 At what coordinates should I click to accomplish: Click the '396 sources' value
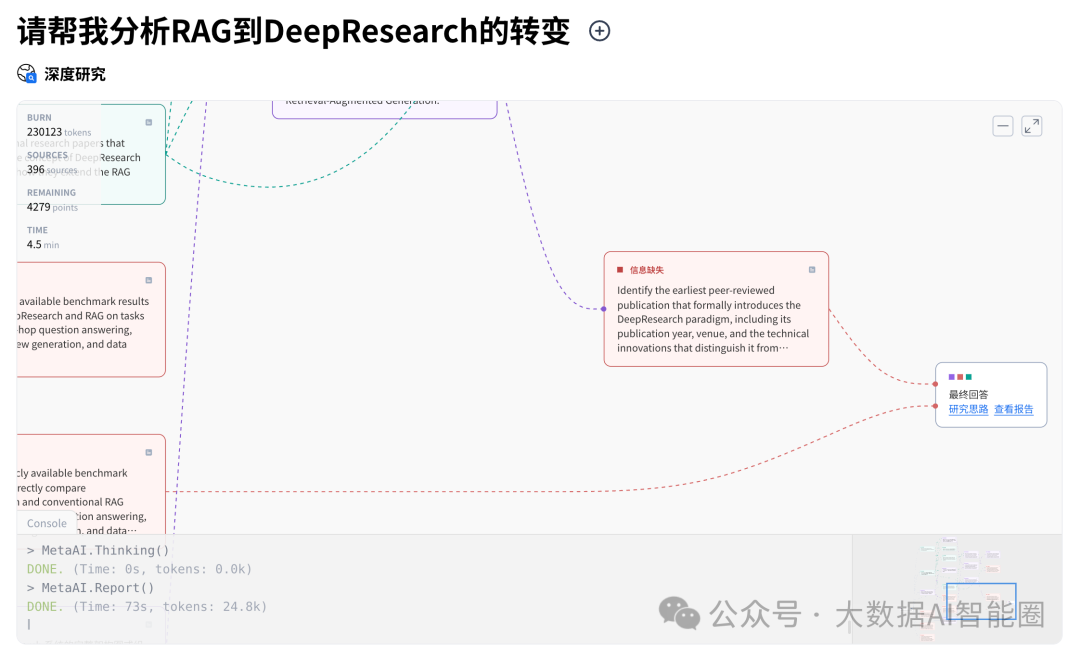52,169
